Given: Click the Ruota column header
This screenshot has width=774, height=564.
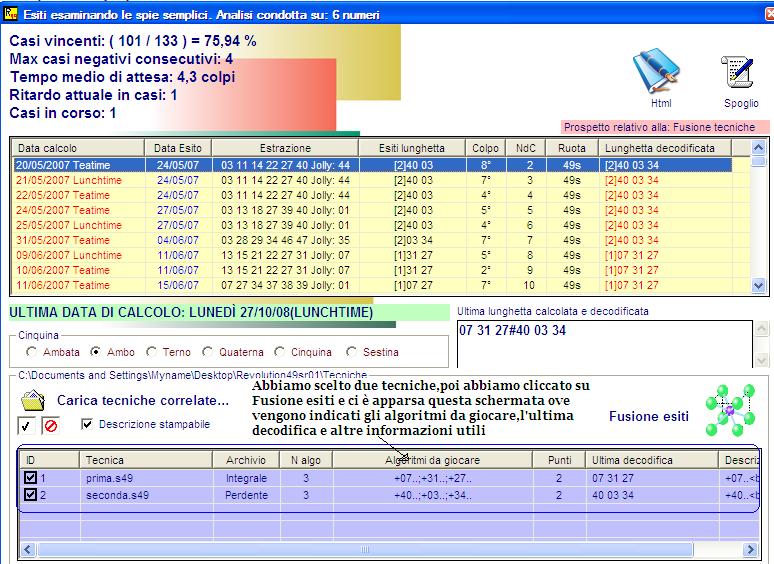Looking at the screenshot, I should [572, 148].
